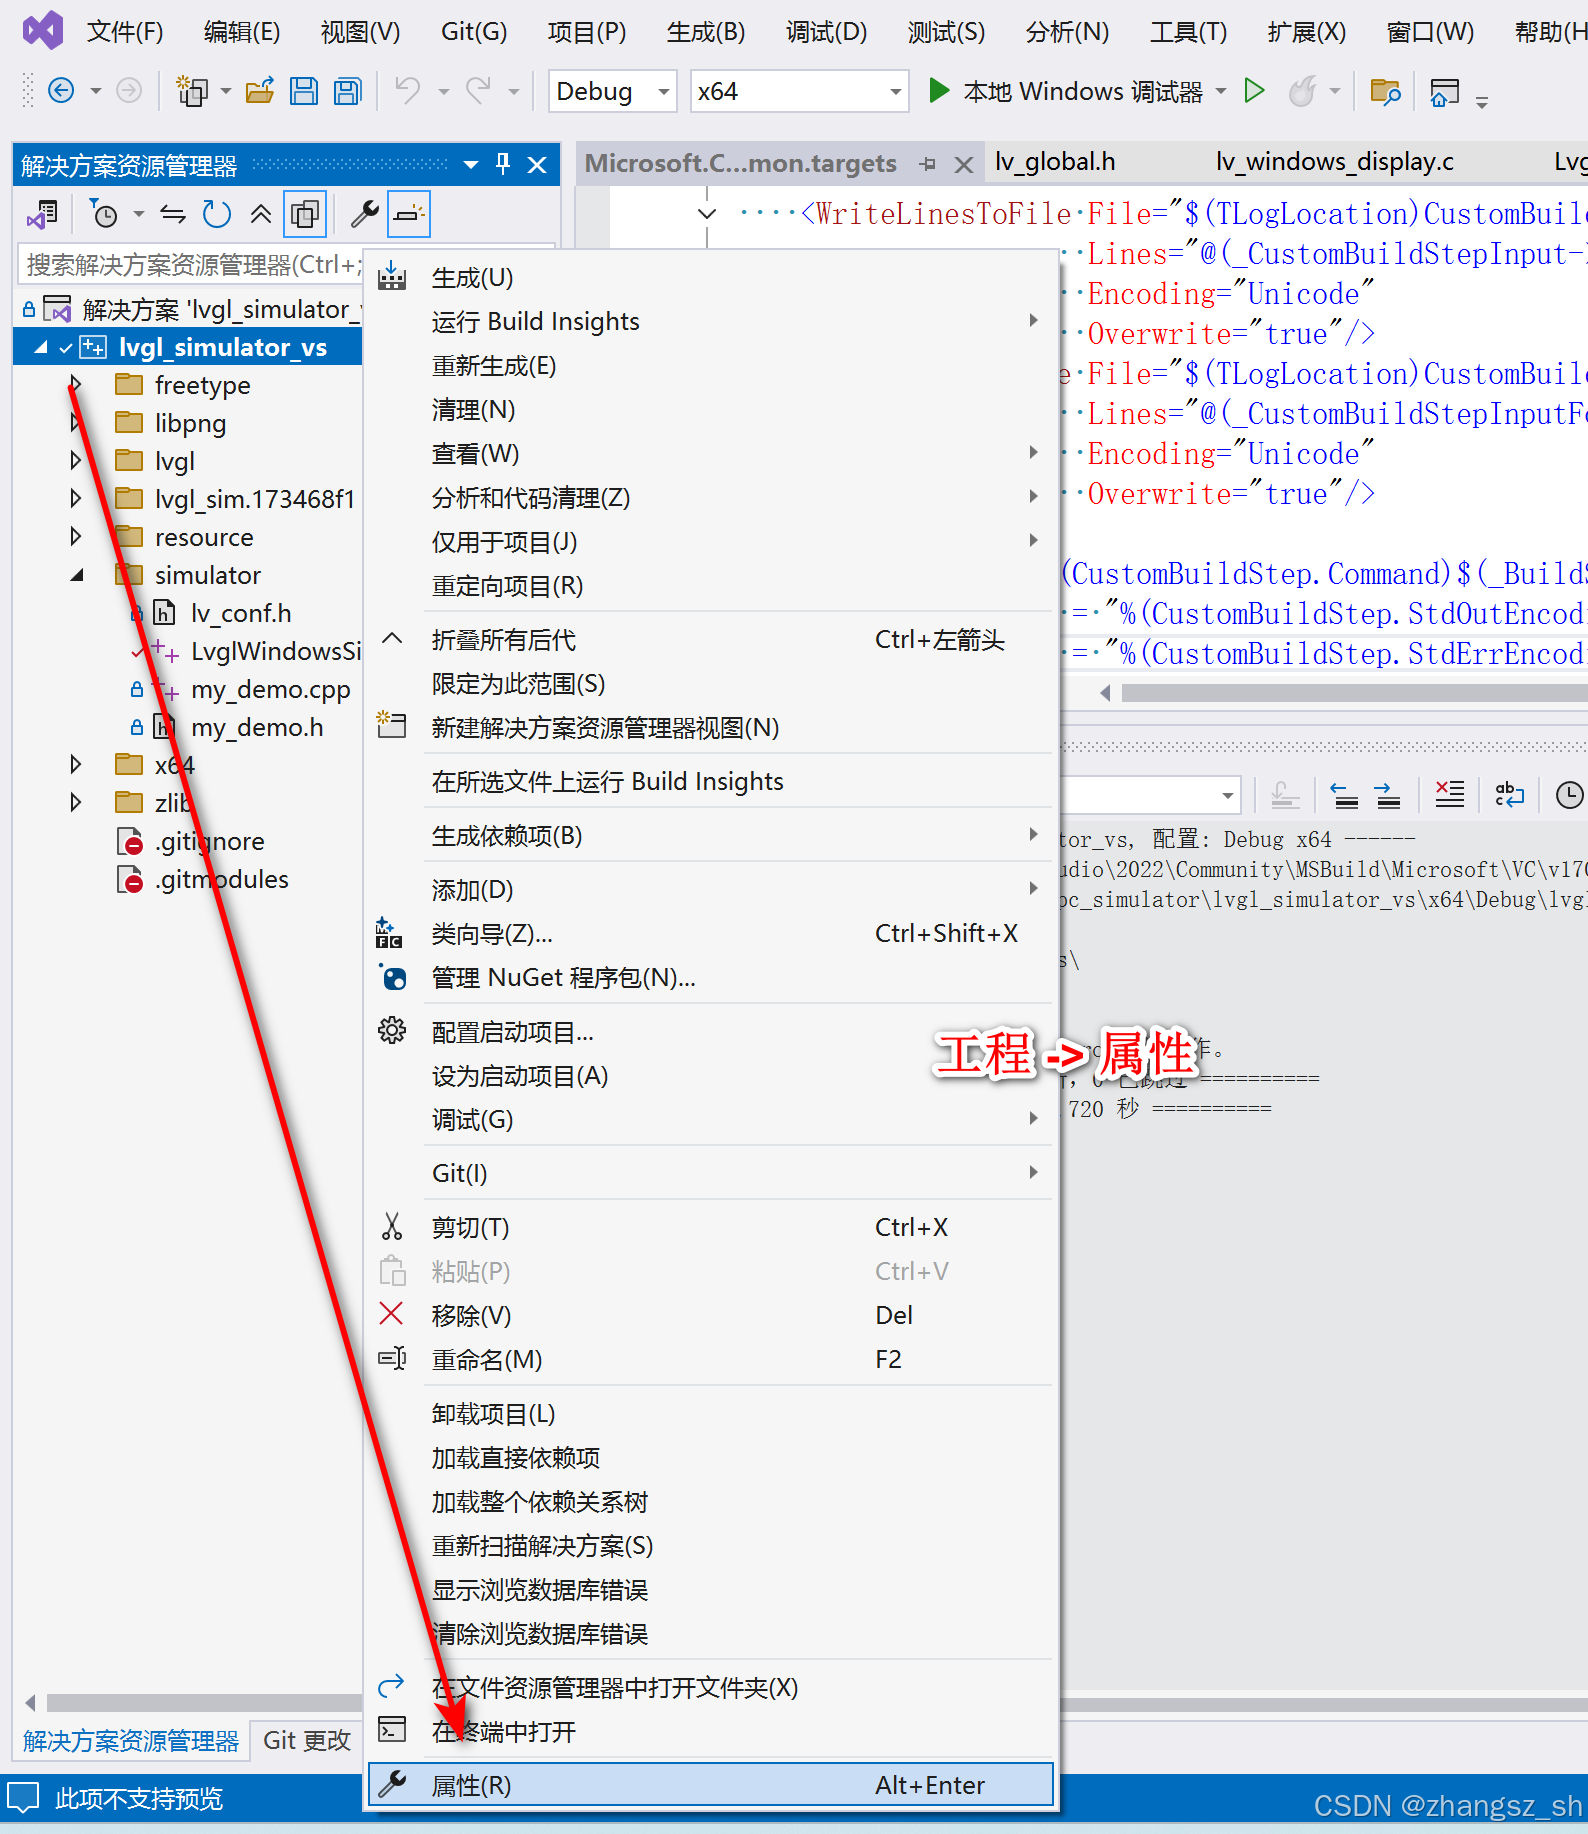1588x1834 pixels.
Task: Open the x64 platform dropdown
Action: [x=799, y=92]
